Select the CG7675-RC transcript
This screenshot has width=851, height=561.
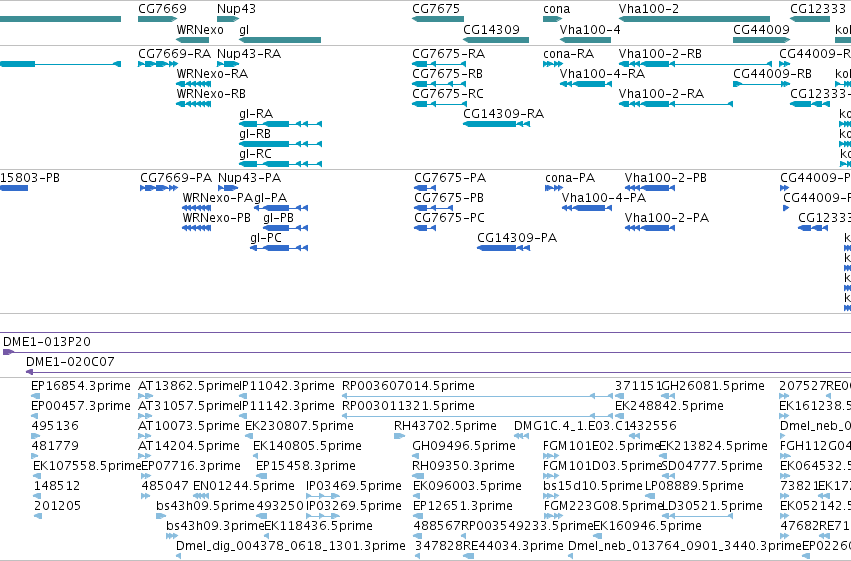click(439, 104)
